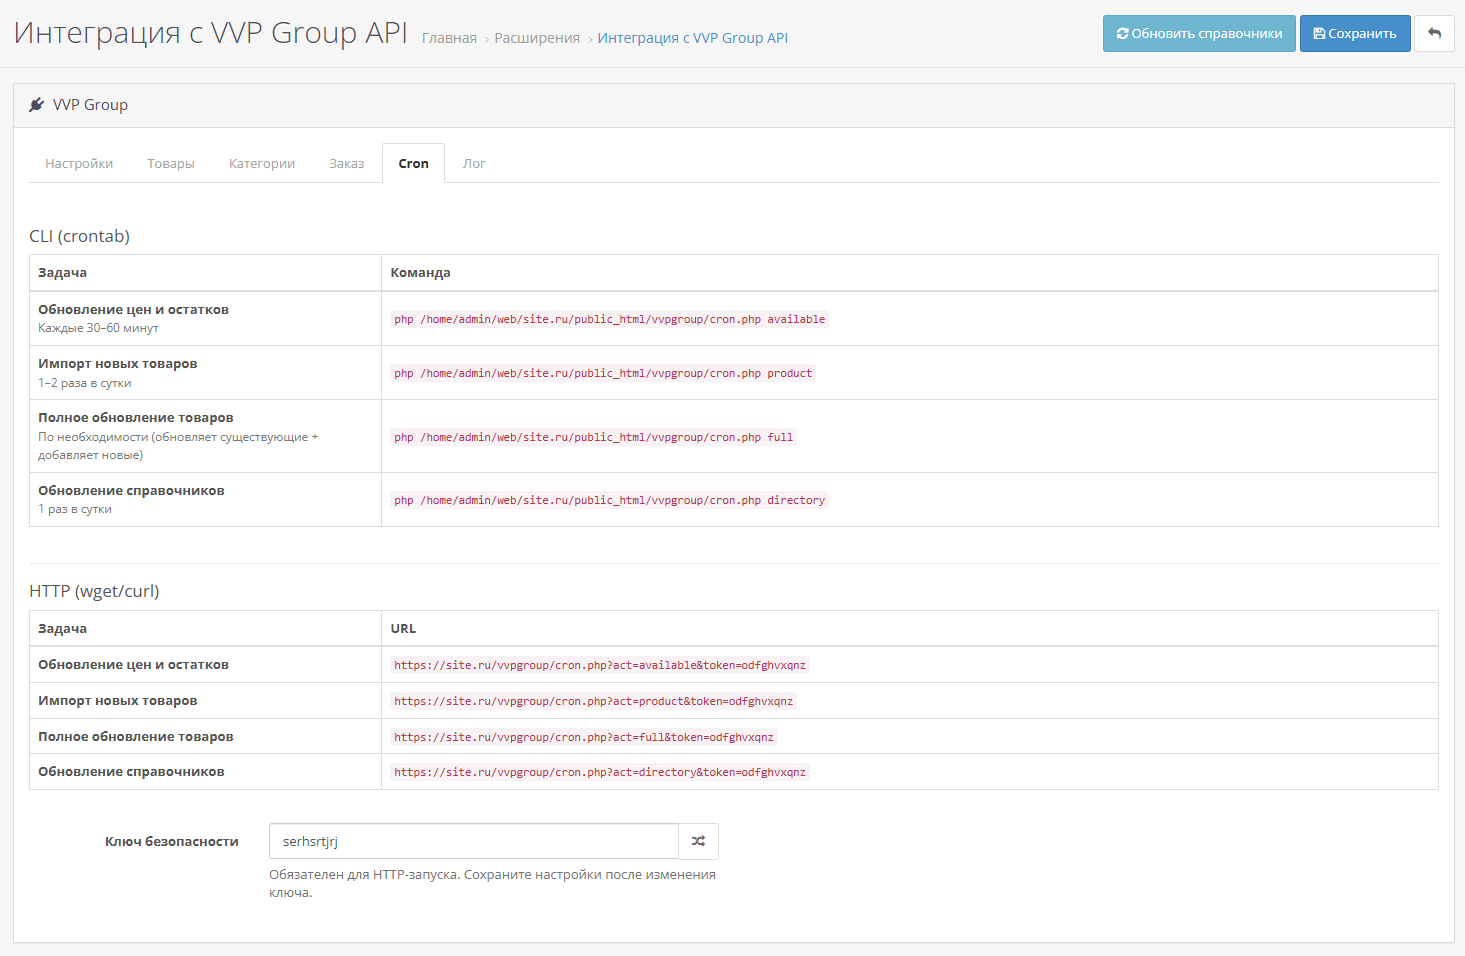This screenshot has width=1465, height=956.
Task: Click the 'CLI (crontab)' heading
Action: 80,236
